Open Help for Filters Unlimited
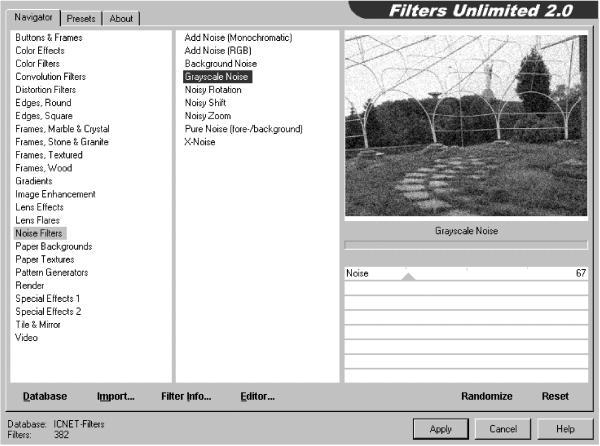This screenshot has height=446, width=600. pyautogui.click(x=565, y=429)
